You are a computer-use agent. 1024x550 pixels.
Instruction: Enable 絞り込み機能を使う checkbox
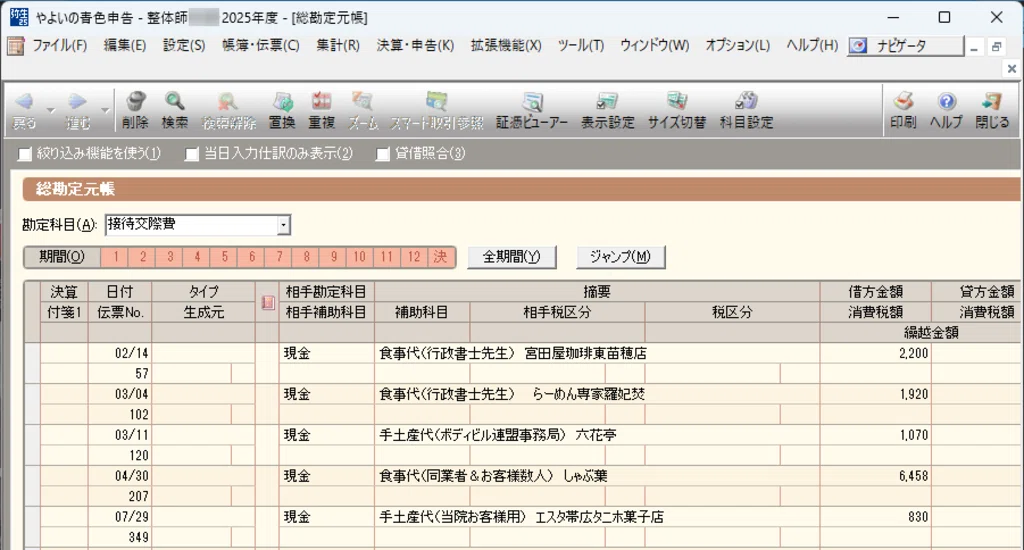click(25, 154)
